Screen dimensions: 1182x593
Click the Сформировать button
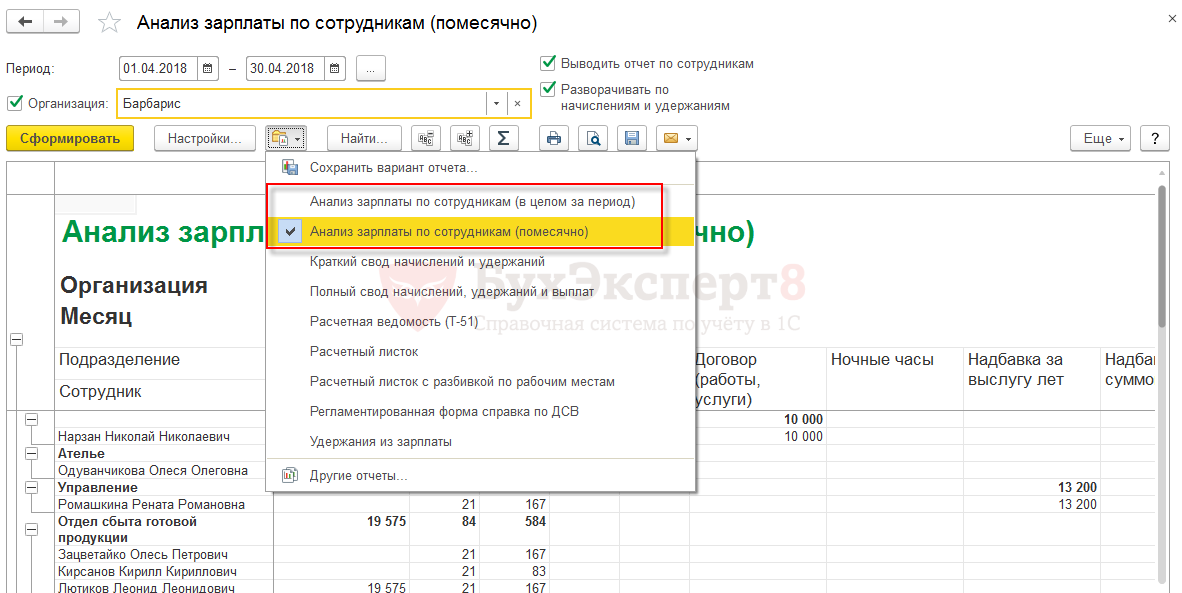coord(70,139)
